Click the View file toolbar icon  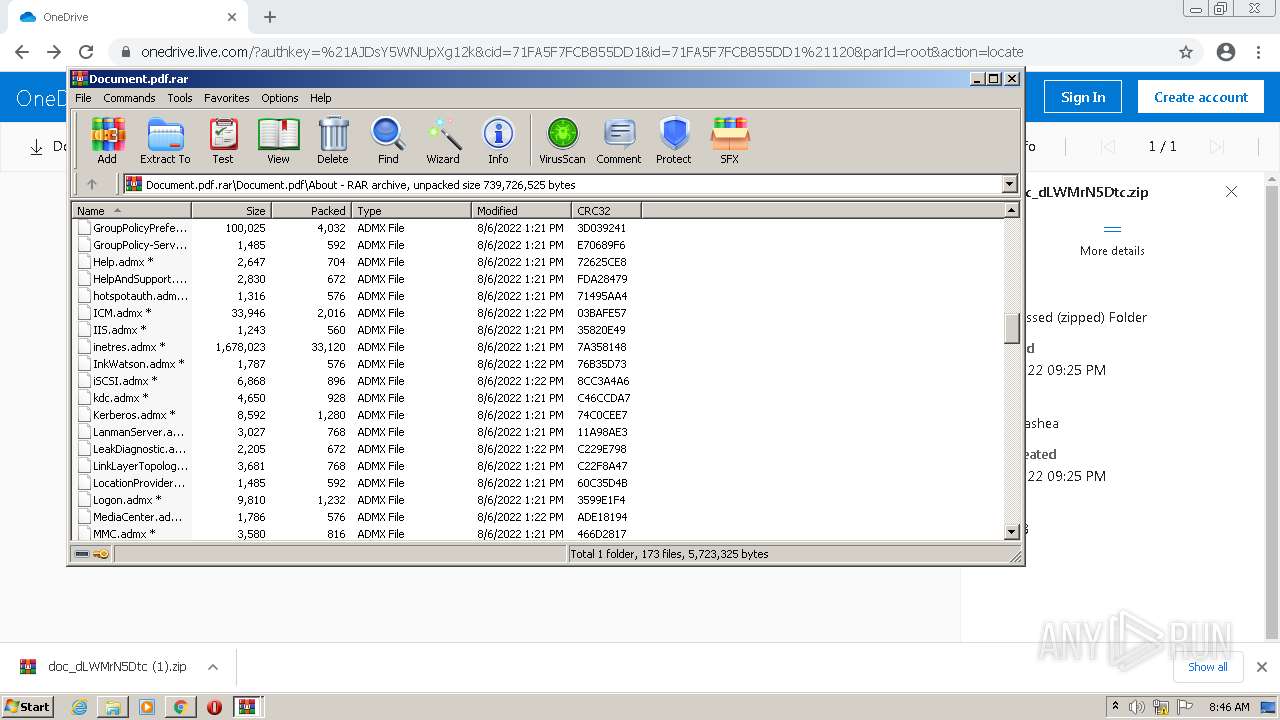(x=278, y=140)
